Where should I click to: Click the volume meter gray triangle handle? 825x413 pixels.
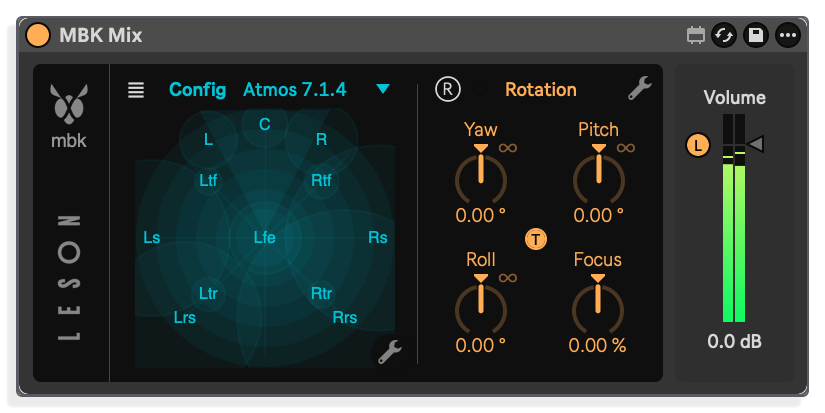pos(756,144)
